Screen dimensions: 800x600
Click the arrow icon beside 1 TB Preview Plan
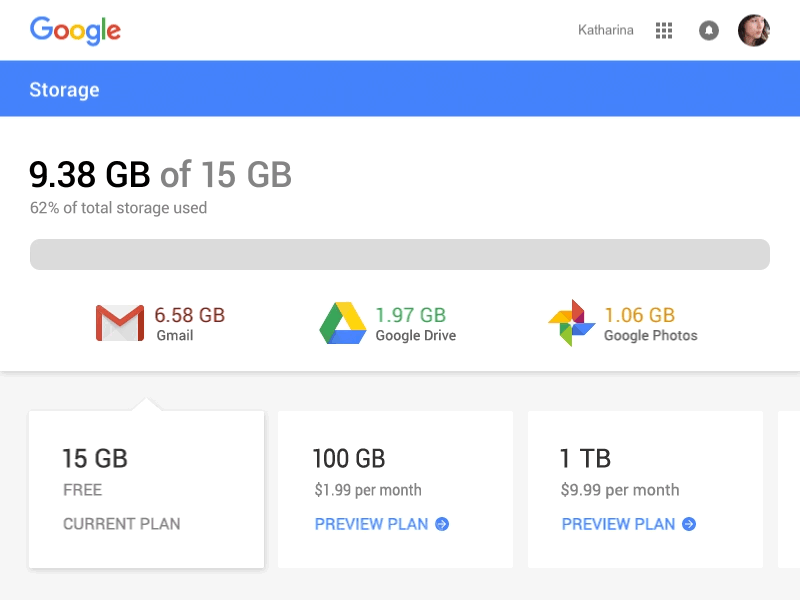[x=688, y=524]
